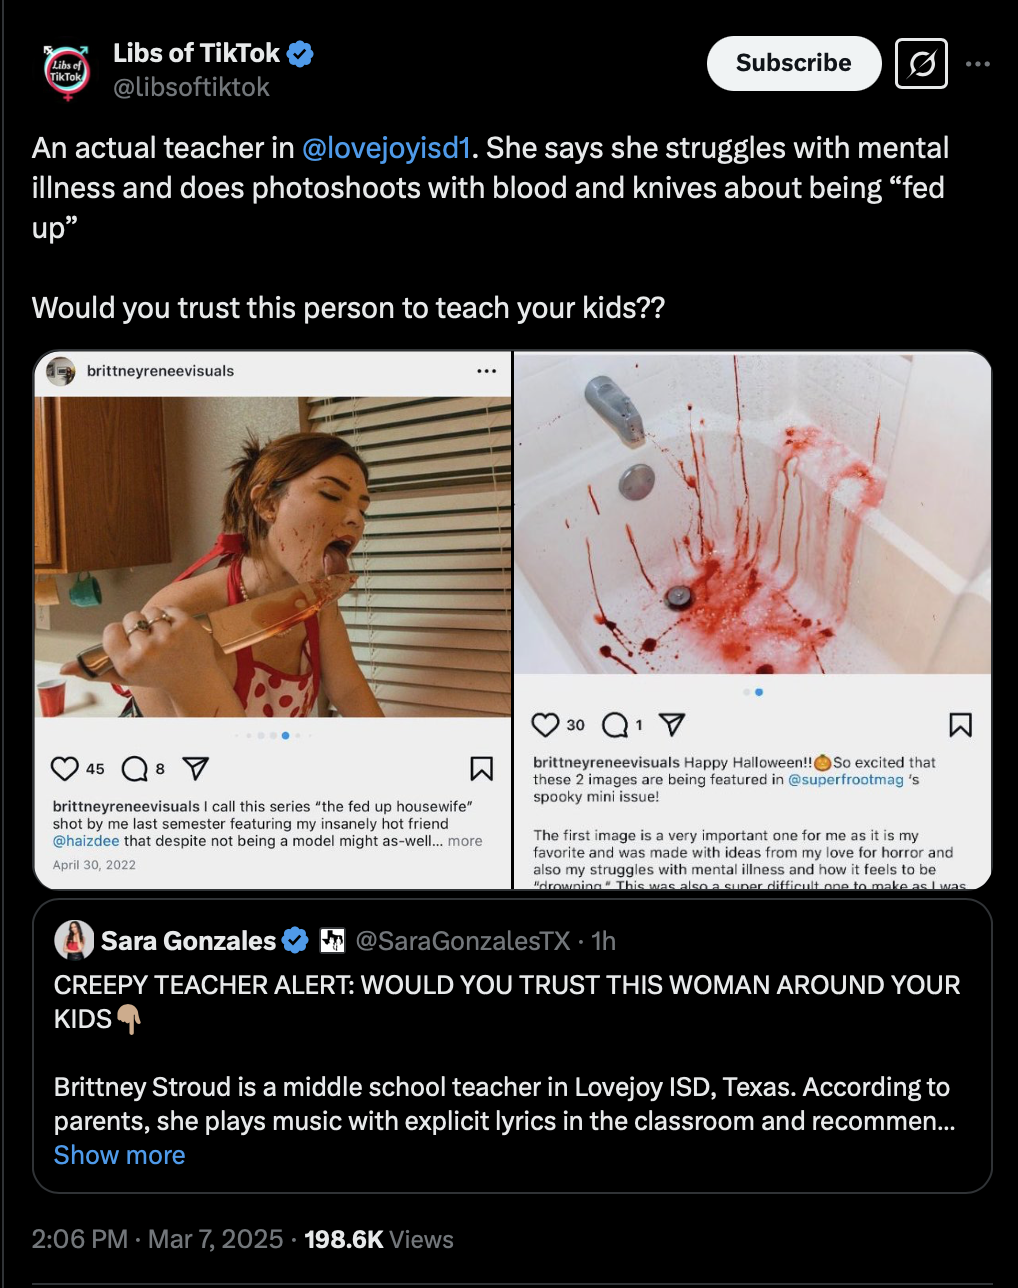The image size is (1018, 1288).
Task: Open the @libsoftiktok handle
Action: [x=191, y=88]
